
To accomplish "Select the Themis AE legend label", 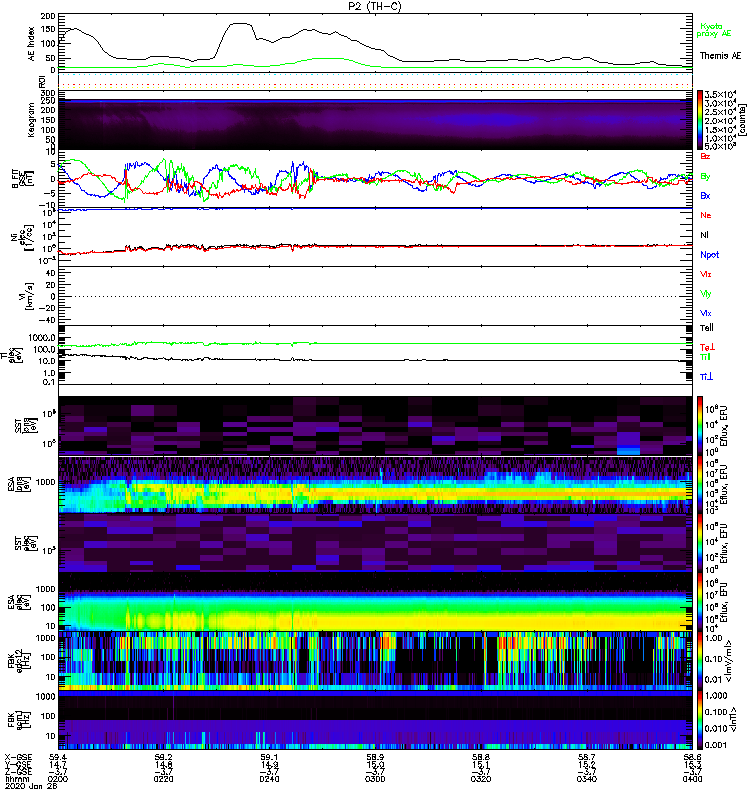I will tap(720, 56).
